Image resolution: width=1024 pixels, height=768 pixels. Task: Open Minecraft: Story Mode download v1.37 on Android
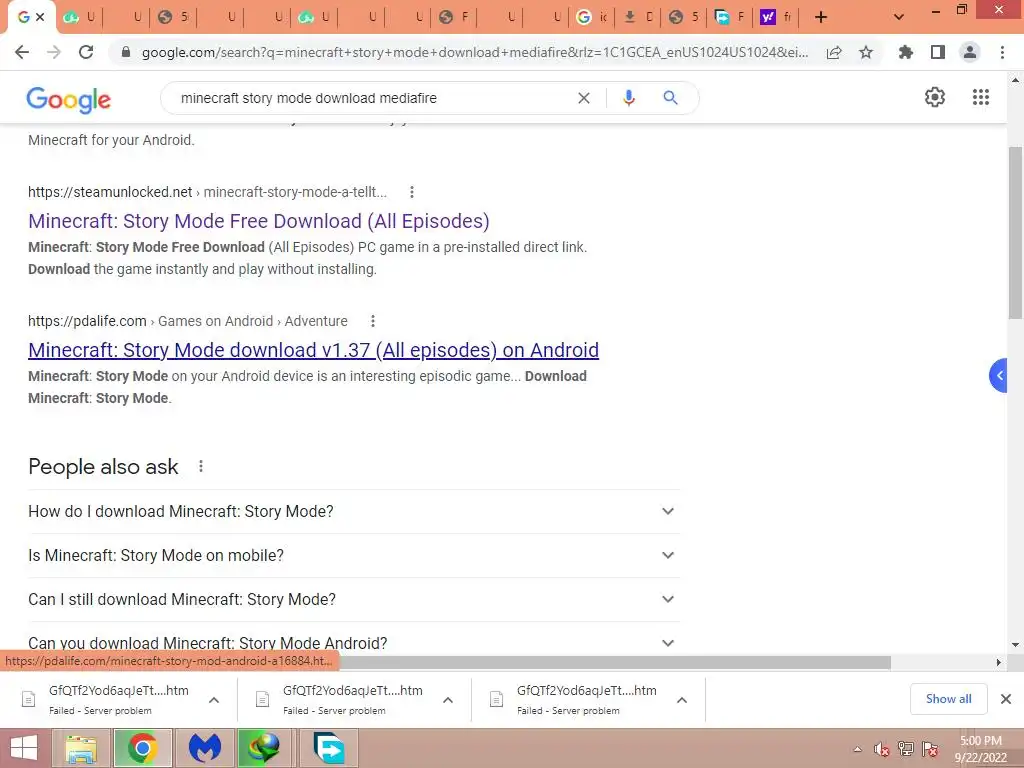point(313,350)
